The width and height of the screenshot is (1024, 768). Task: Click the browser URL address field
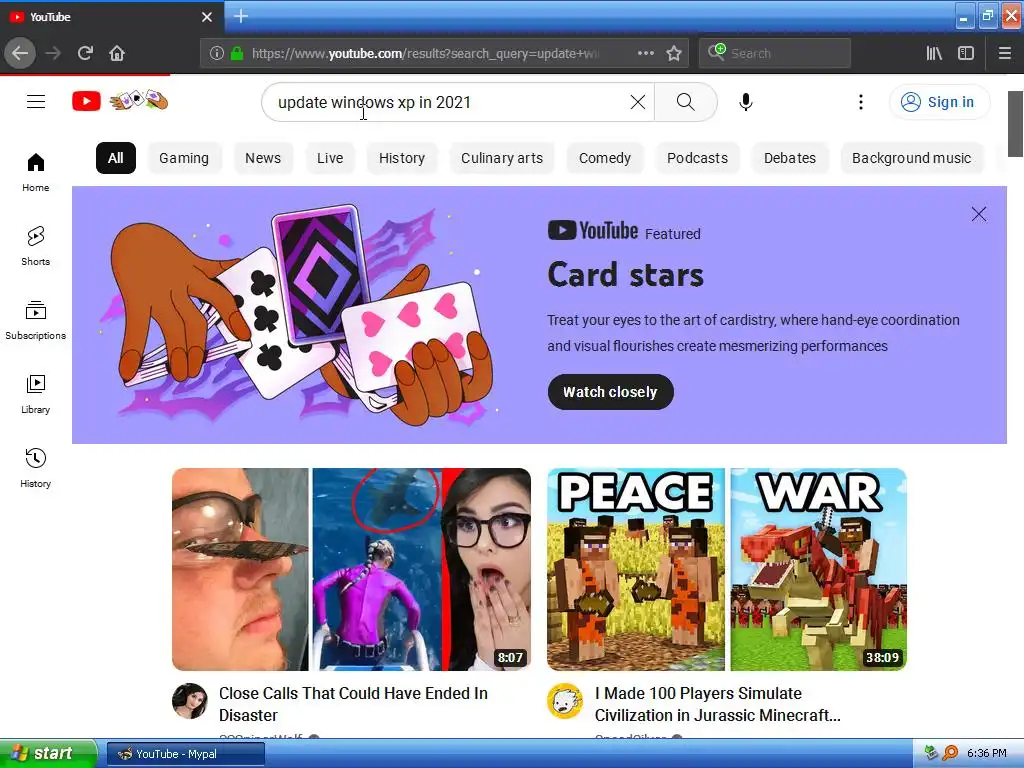coord(424,53)
